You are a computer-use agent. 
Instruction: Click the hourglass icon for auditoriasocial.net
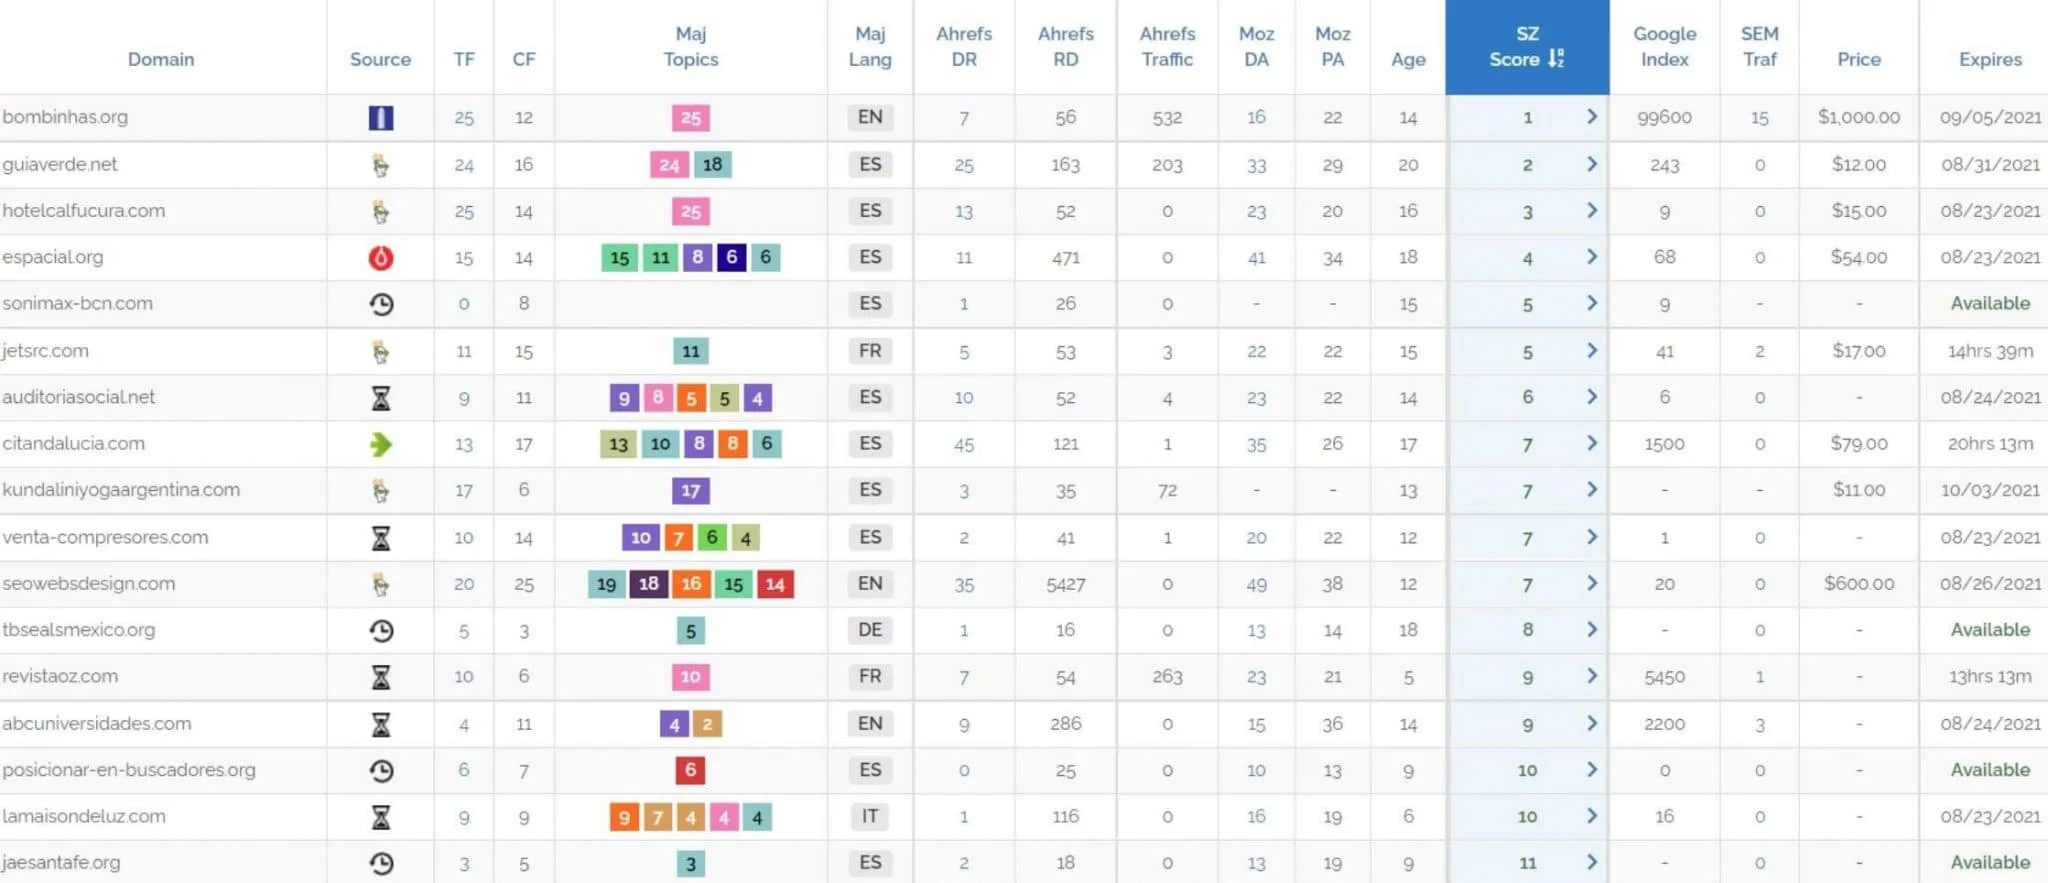click(380, 398)
